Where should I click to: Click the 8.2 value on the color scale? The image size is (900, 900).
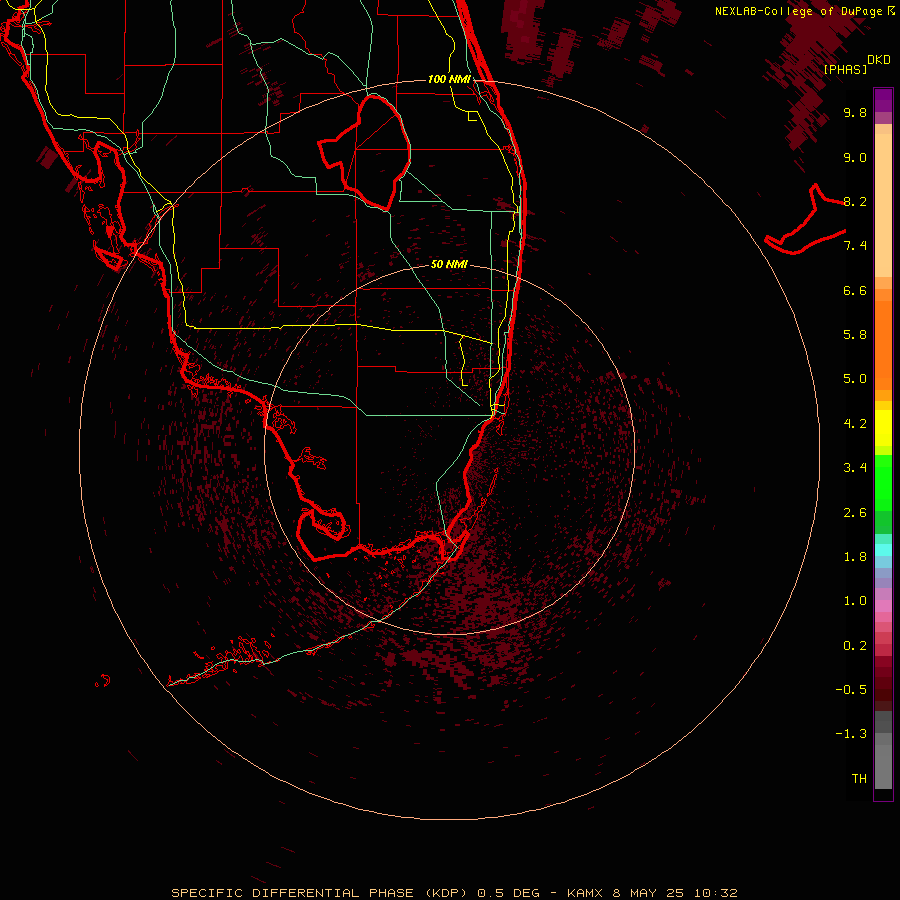tap(855, 201)
